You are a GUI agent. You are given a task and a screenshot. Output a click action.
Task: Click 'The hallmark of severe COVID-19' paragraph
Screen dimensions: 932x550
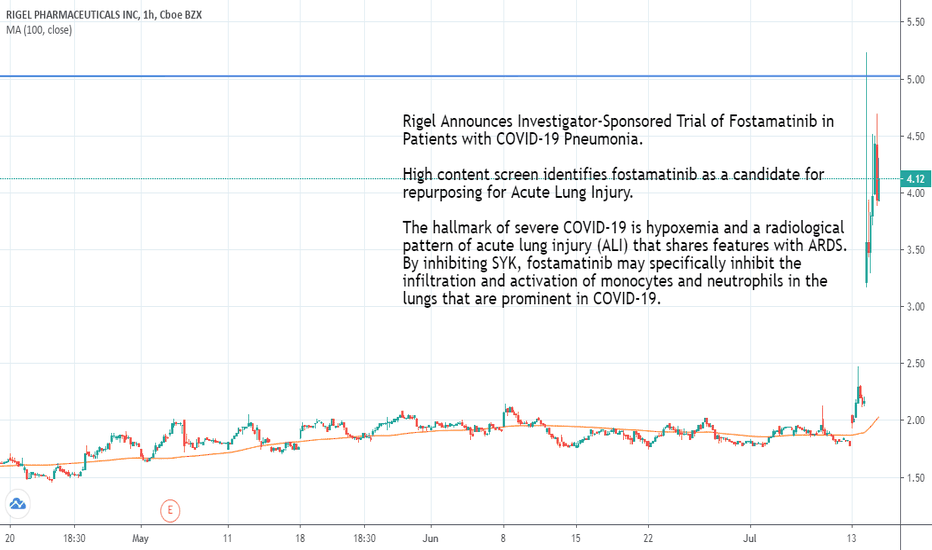pyautogui.click(x=625, y=263)
